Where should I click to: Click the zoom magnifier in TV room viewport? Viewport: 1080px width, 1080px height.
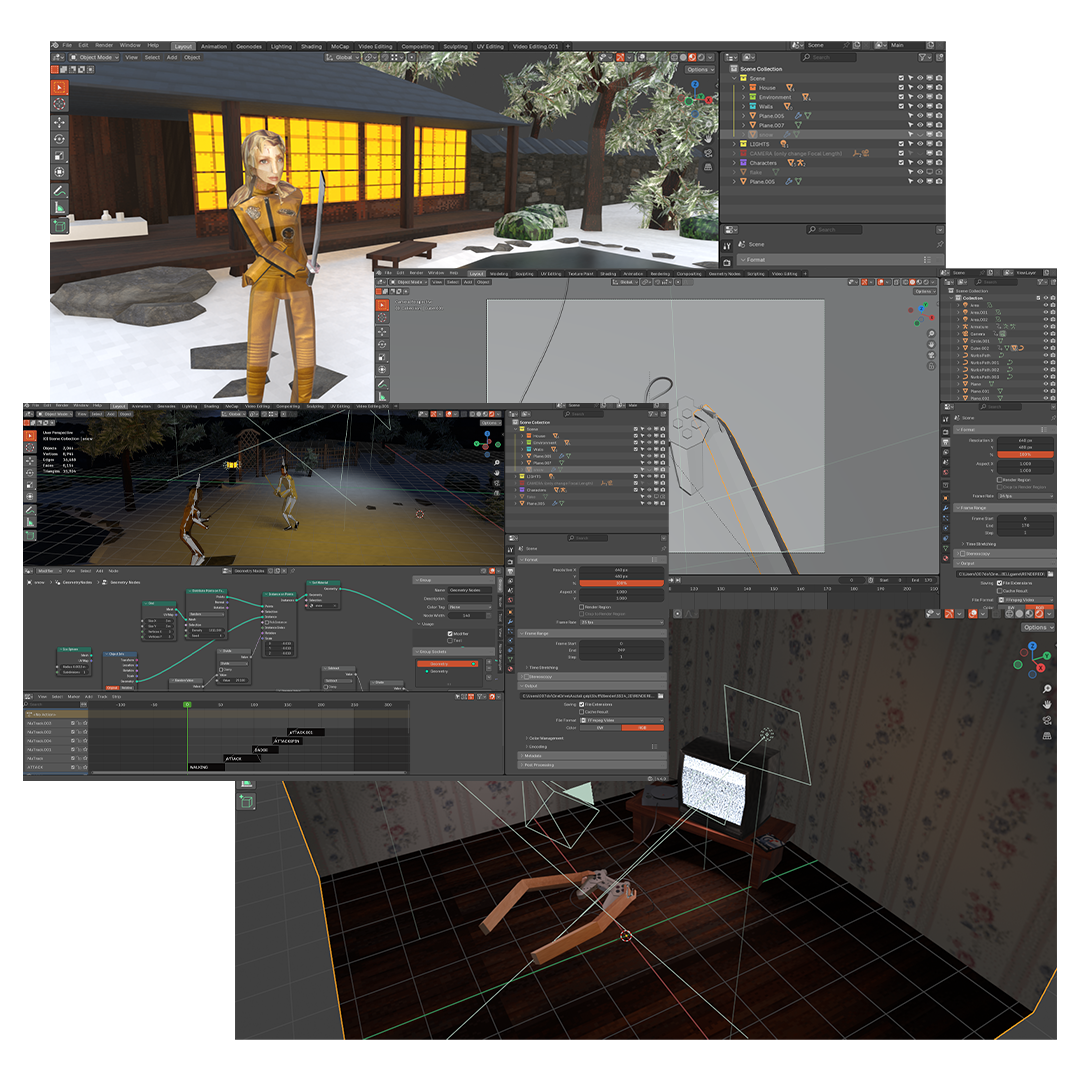[1047, 689]
